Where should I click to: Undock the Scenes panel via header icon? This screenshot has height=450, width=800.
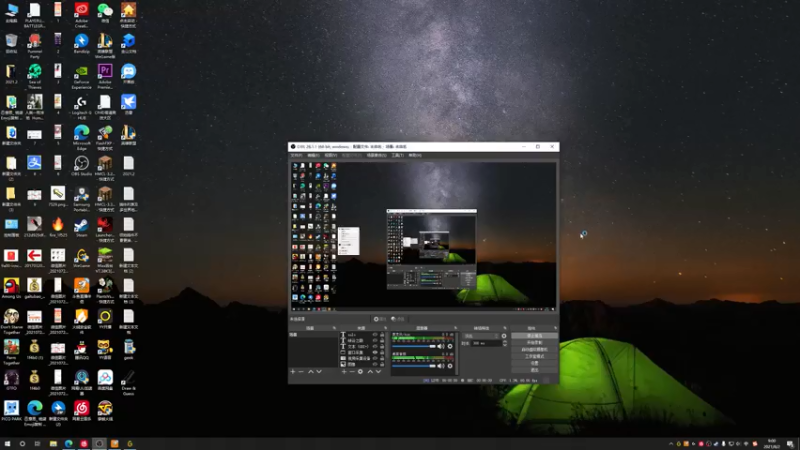pos(334,328)
